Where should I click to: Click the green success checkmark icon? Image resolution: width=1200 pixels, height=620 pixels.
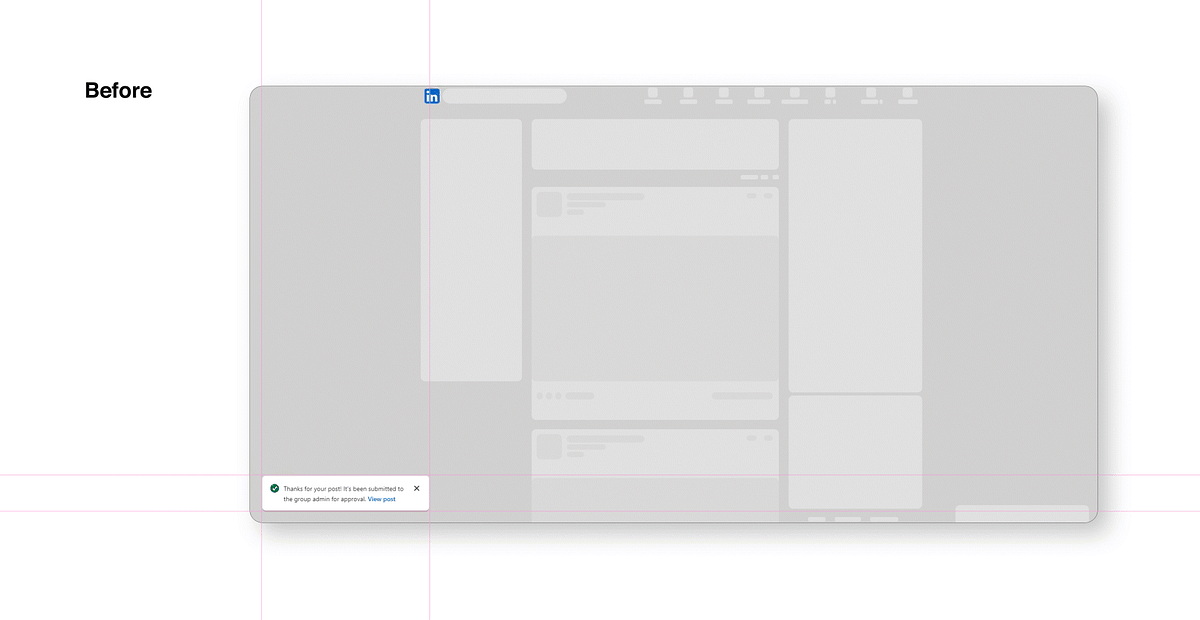tap(275, 489)
